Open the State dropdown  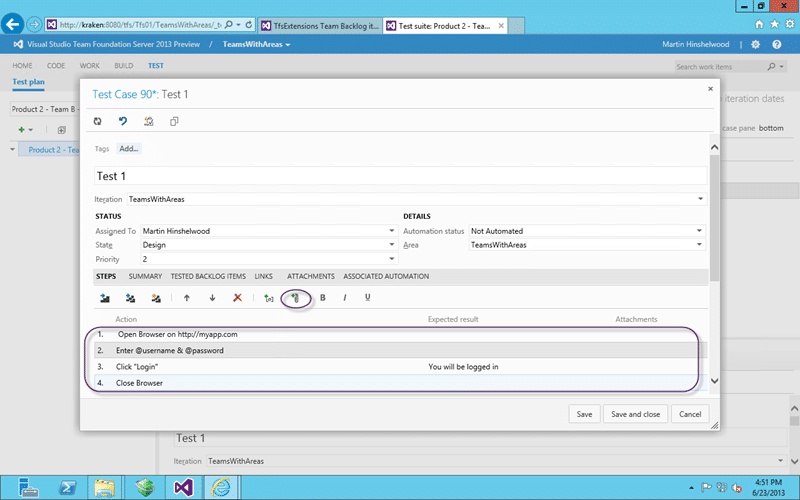pos(392,244)
